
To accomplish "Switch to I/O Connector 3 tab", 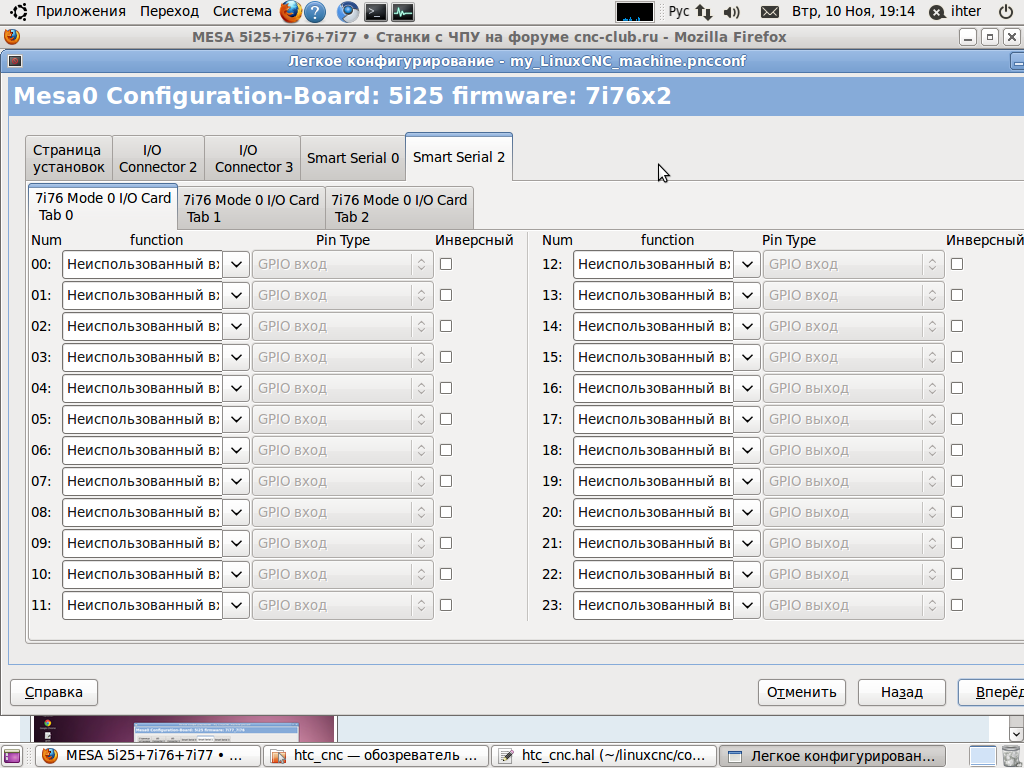I will (253, 158).
